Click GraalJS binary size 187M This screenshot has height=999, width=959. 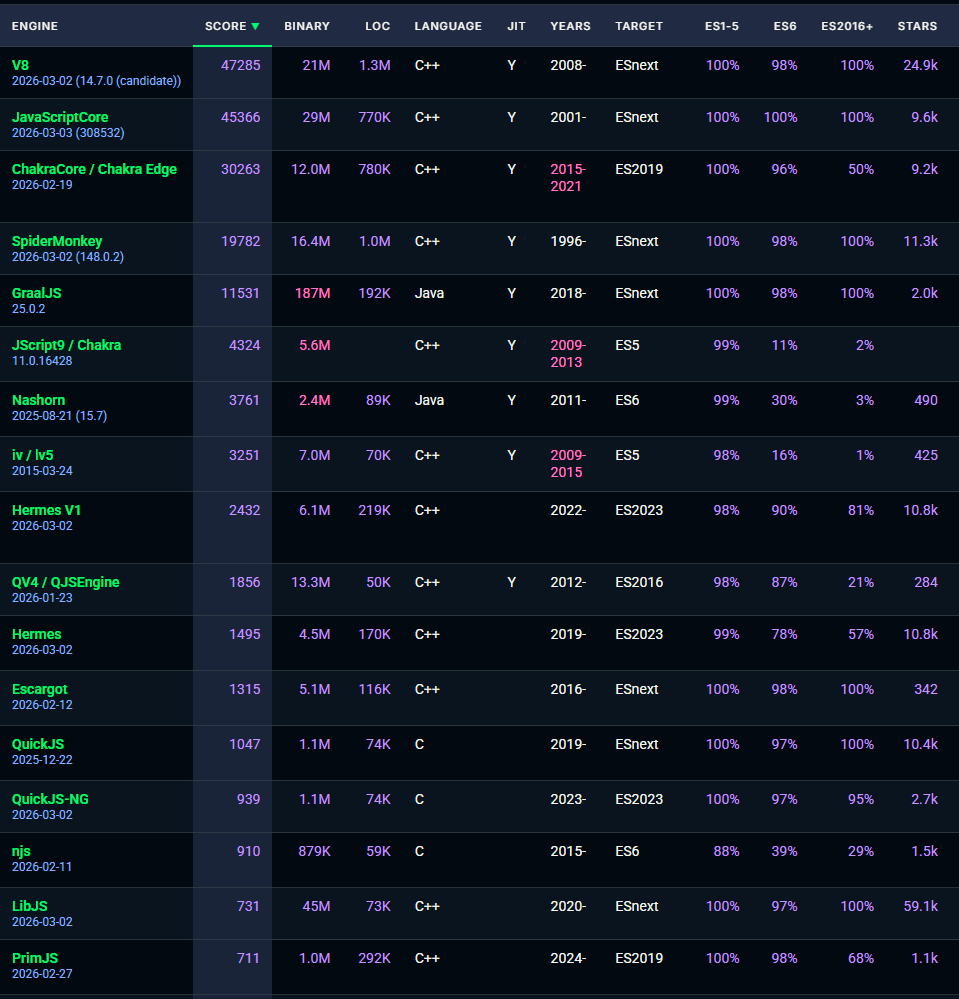[x=312, y=293]
